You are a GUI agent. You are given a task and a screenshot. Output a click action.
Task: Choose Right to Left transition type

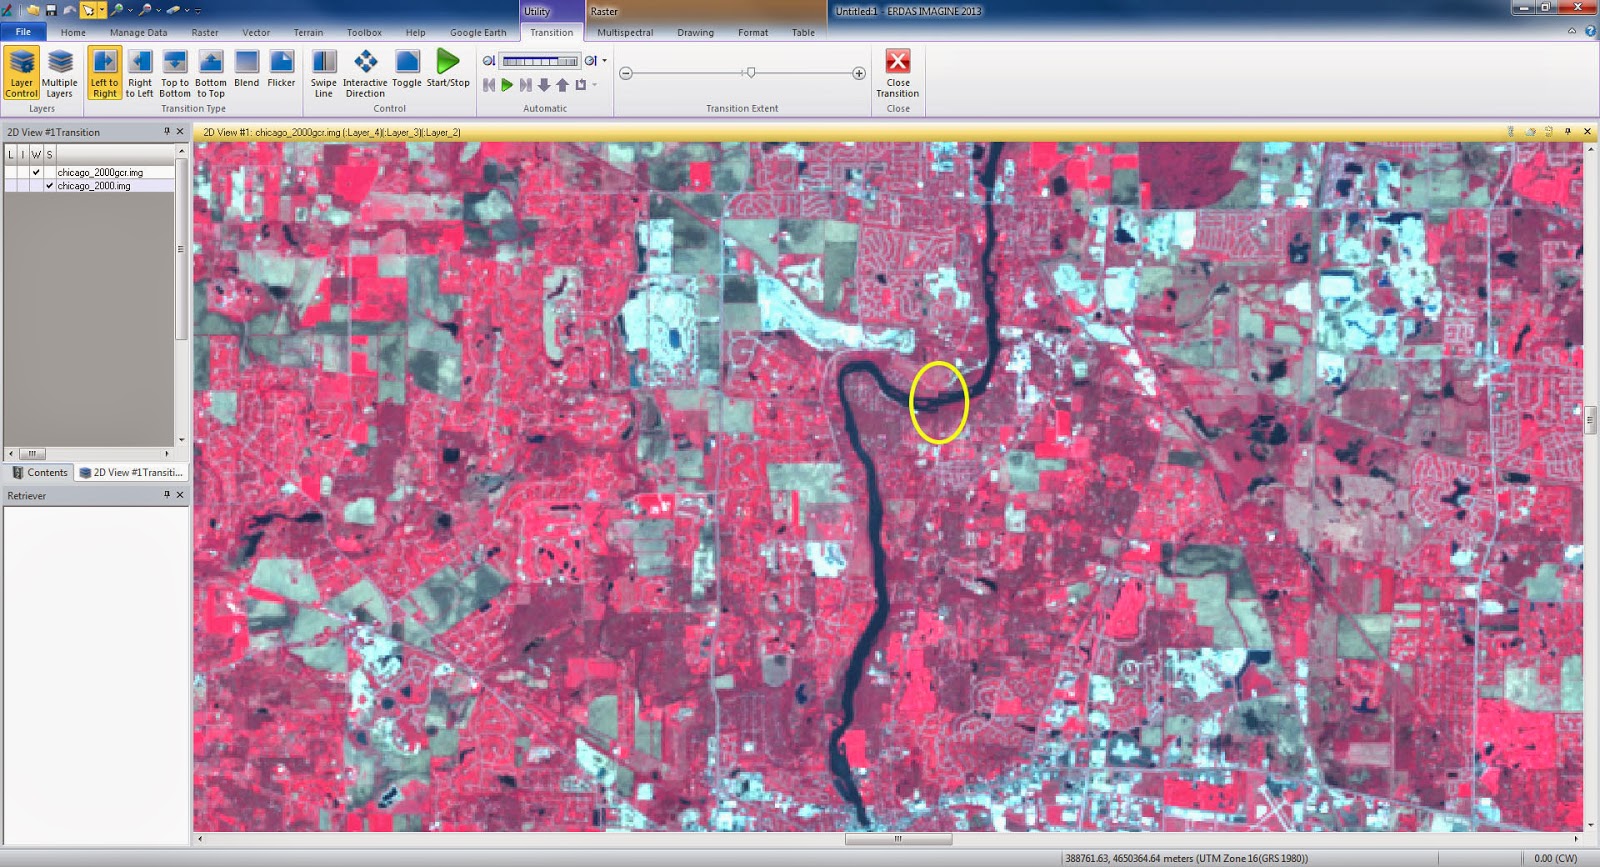coord(139,73)
